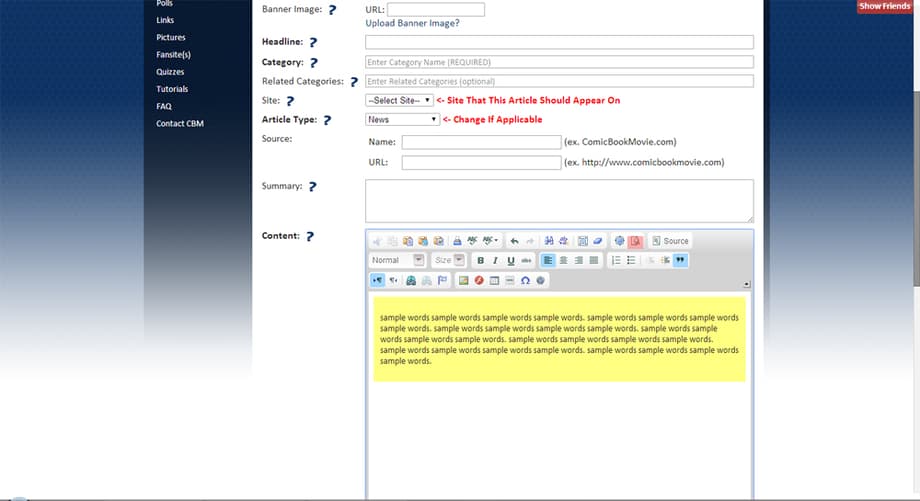Open the Article Type dropdown
Screen dimensions: 920x501
pos(402,119)
